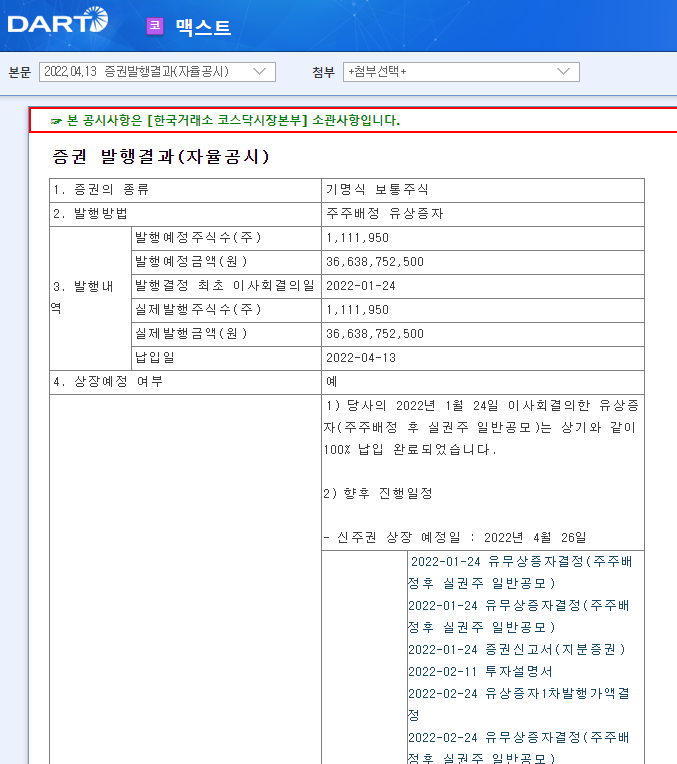
Task: Click the 실제발행주식수 value 1,111,950
Action: coord(357,309)
